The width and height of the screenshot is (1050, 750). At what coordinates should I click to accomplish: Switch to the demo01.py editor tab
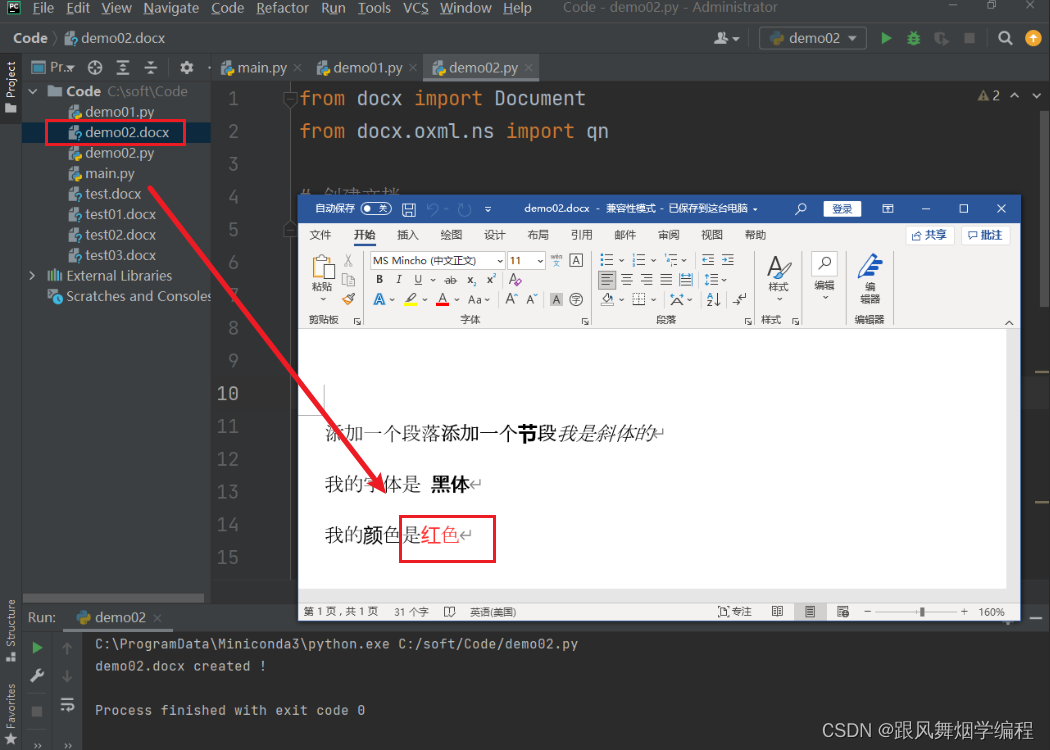(x=368, y=68)
